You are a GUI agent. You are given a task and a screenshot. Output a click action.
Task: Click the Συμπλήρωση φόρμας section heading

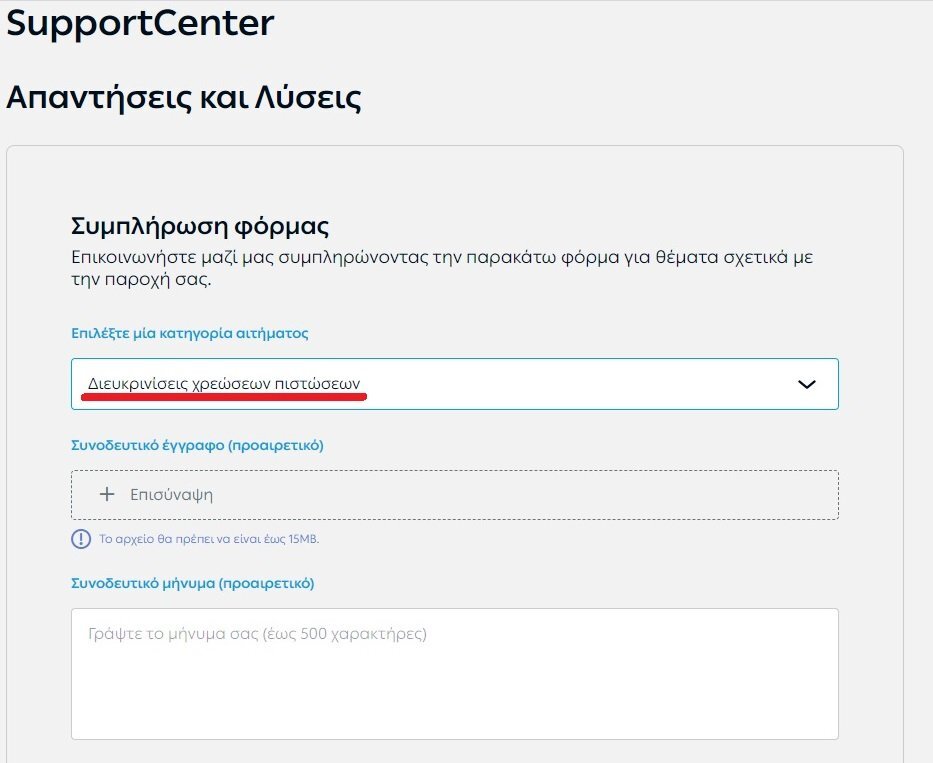pos(200,226)
